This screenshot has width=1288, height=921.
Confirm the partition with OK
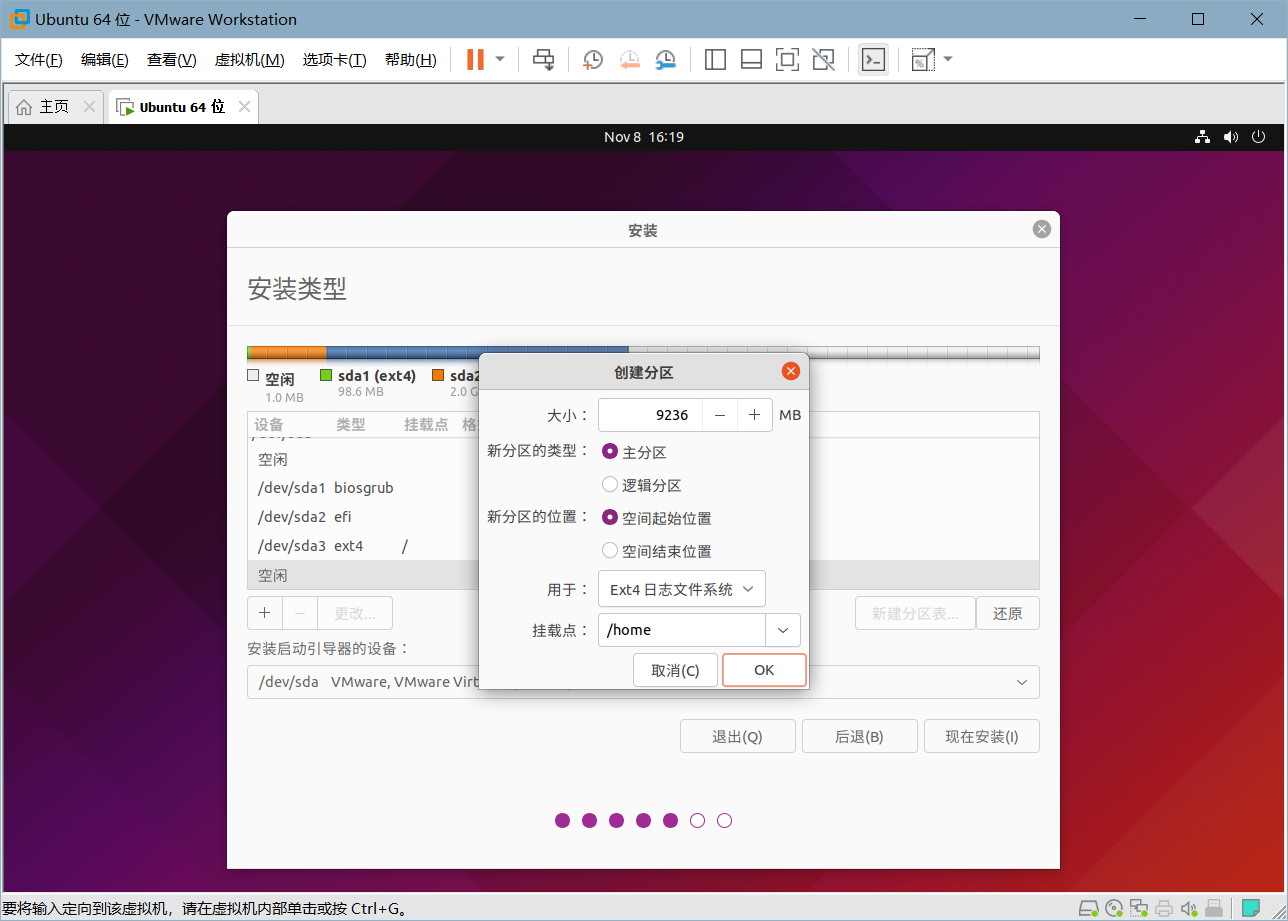tap(764, 670)
